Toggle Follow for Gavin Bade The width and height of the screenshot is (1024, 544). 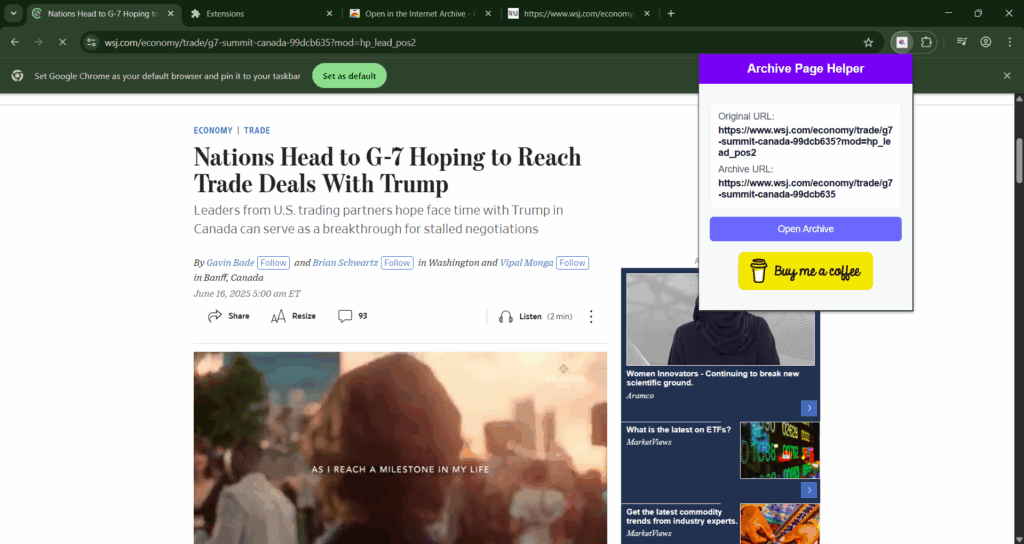click(x=274, y=263)
